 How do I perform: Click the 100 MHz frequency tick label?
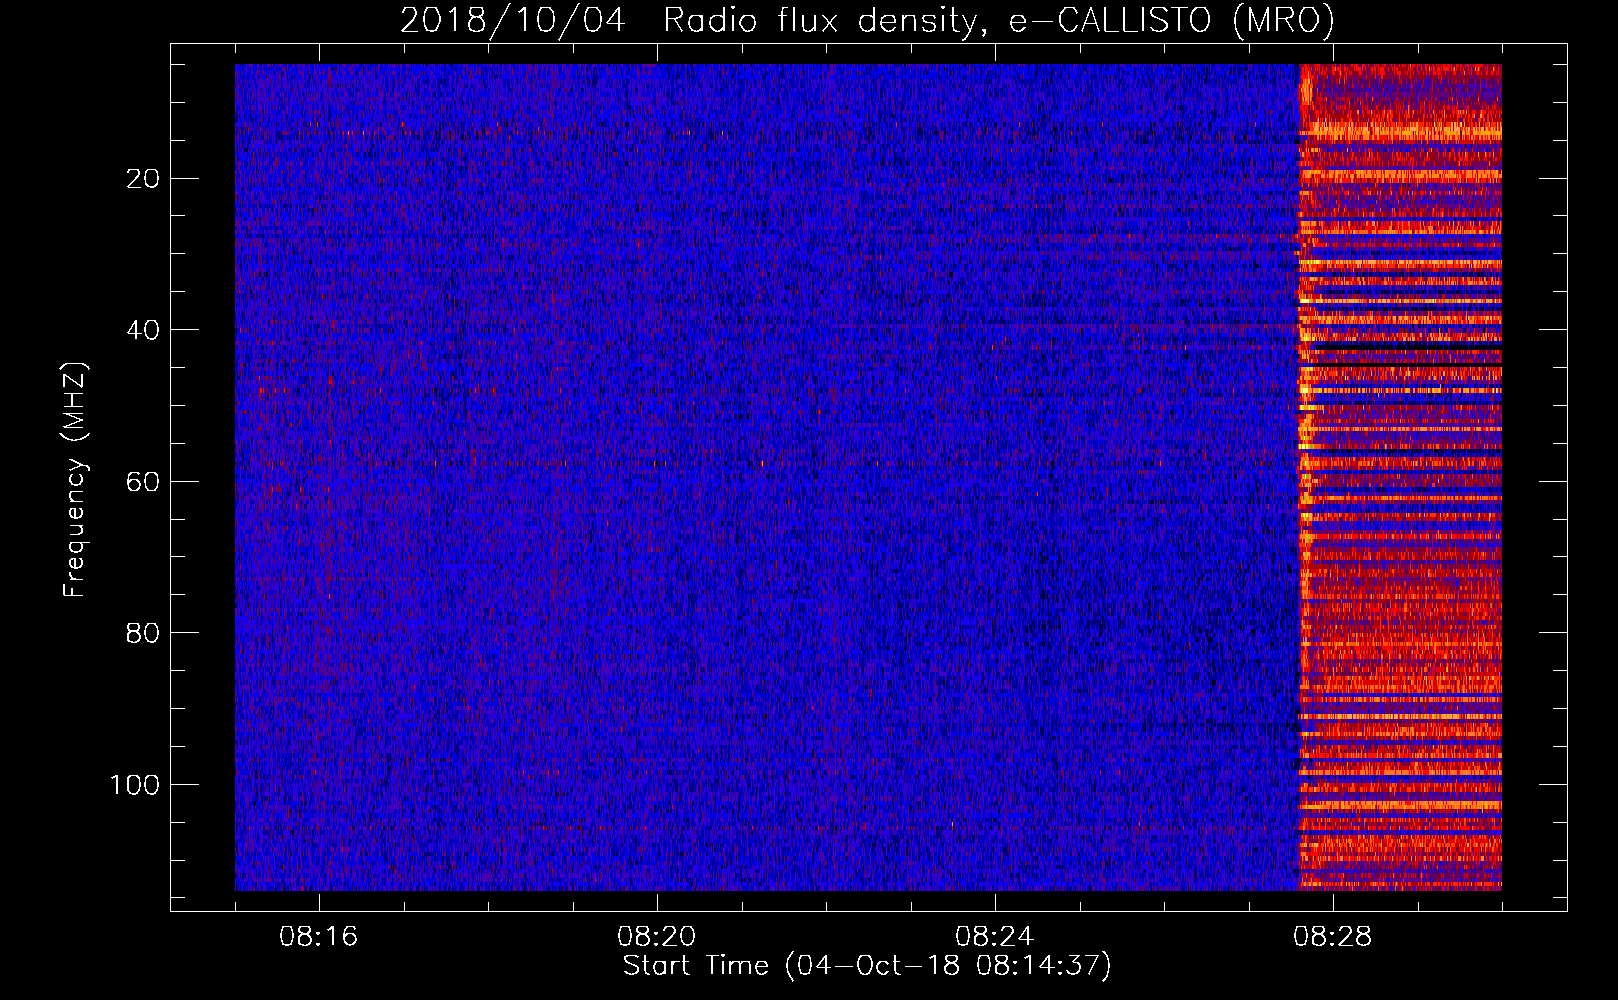[x=135, y=785]
